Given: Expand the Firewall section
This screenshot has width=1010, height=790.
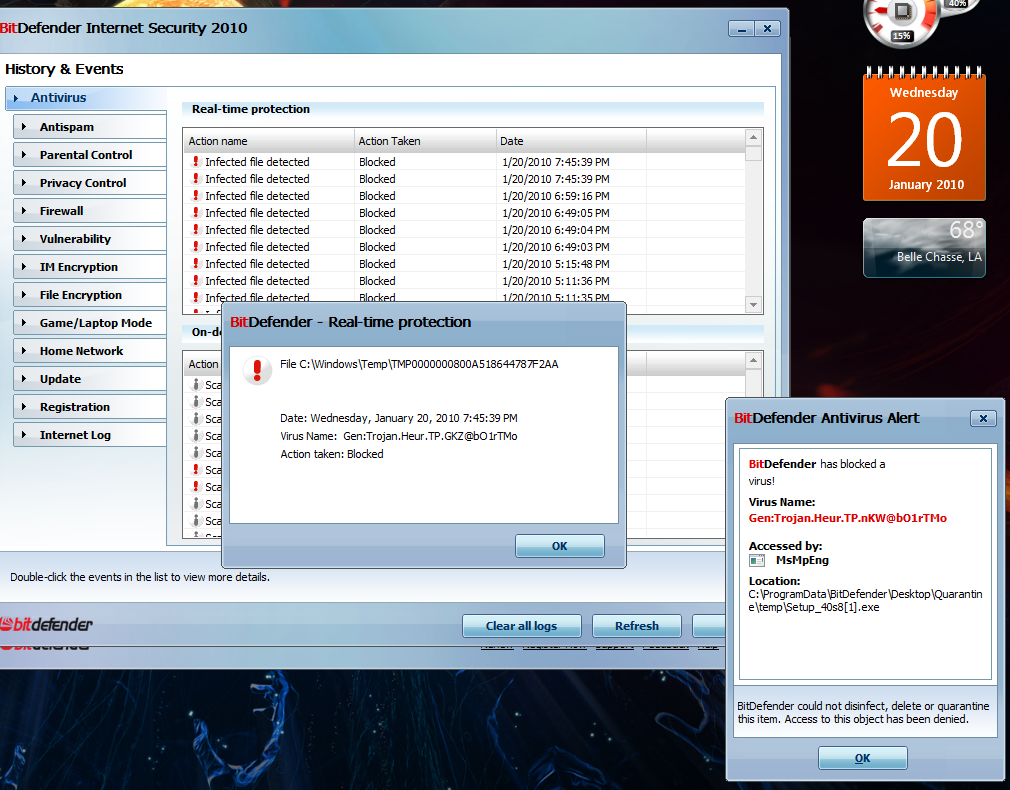Looking at the screenshot, I should coord(90,211).
